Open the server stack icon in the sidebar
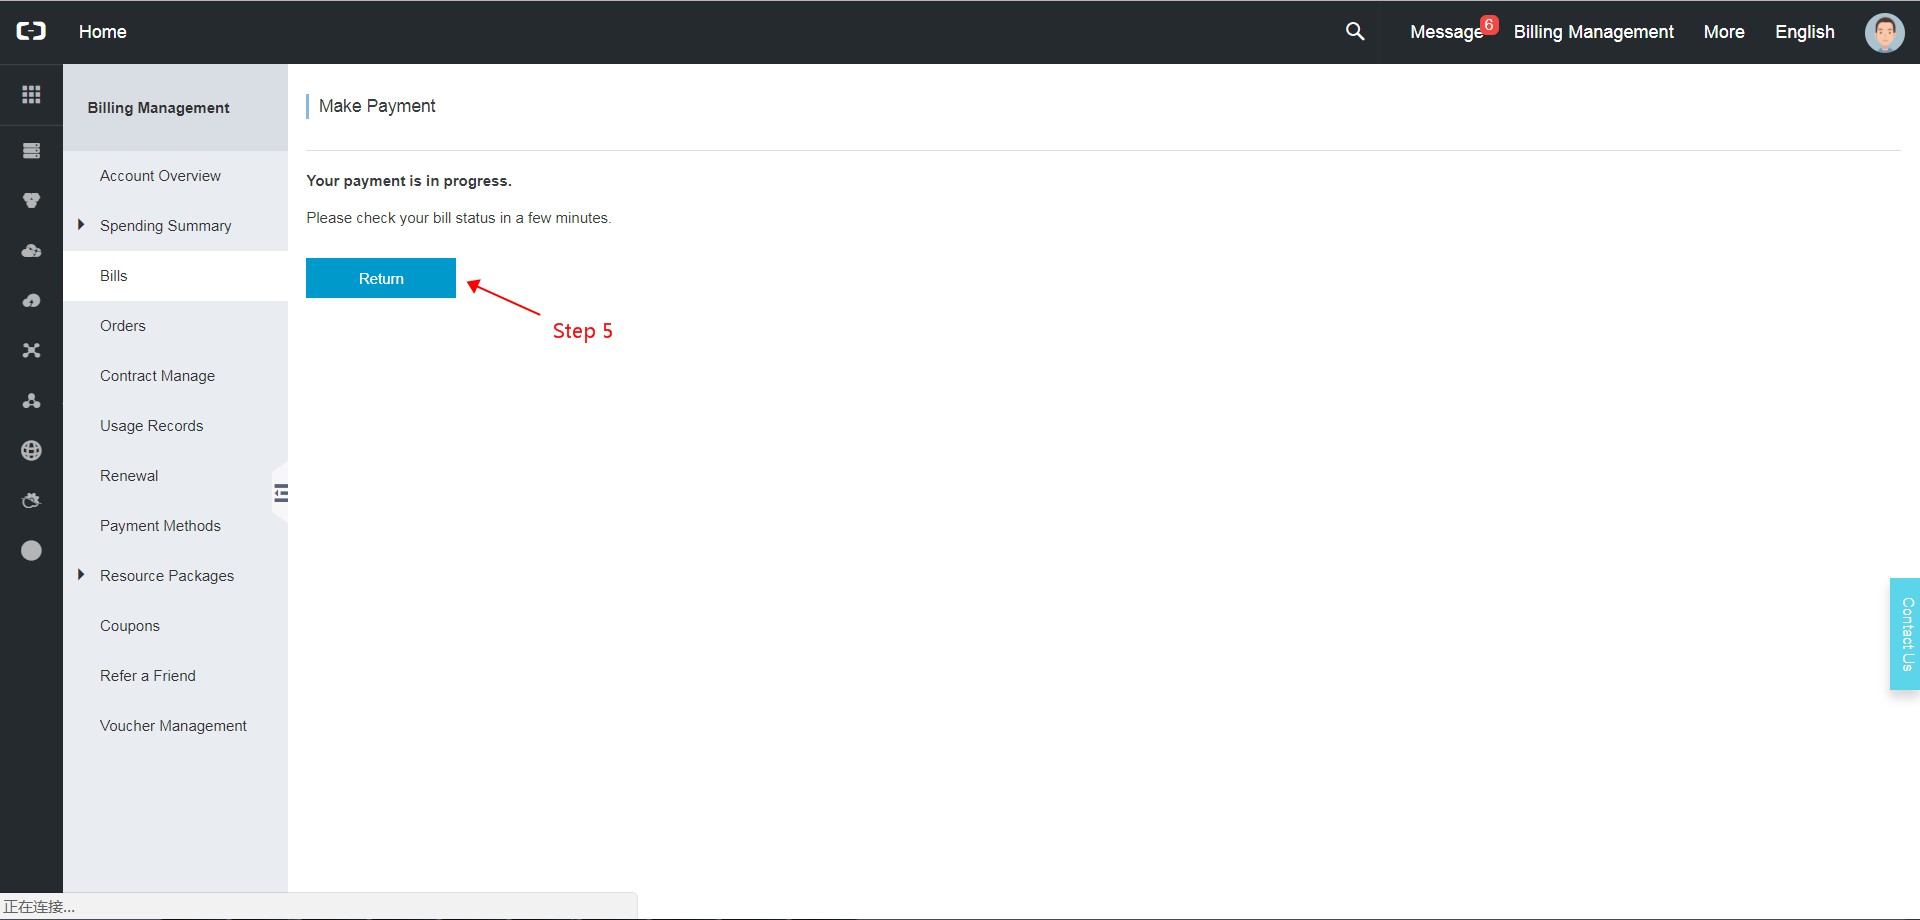Image resolution: width=1920 pixels, height=920 pixels. (31, 151)
